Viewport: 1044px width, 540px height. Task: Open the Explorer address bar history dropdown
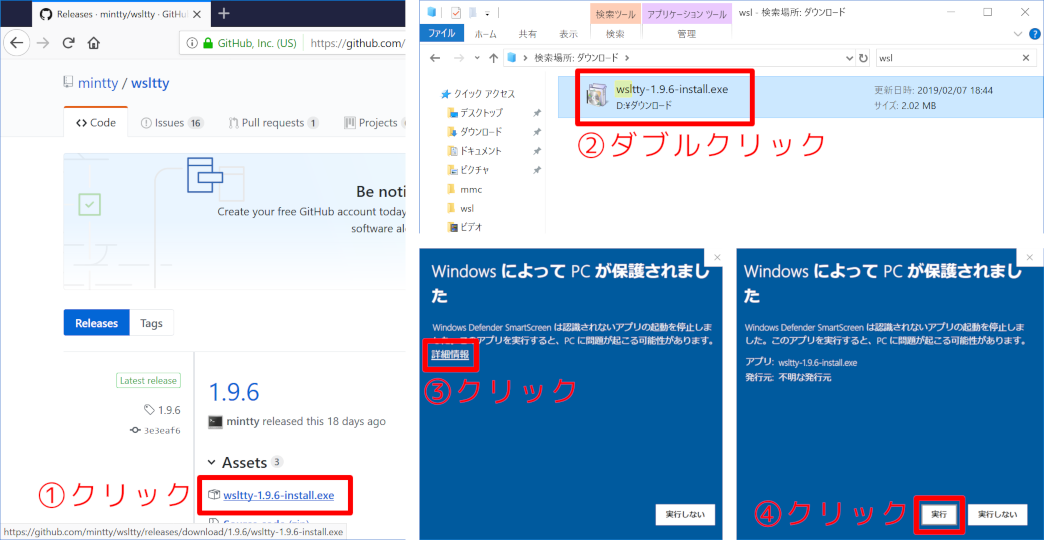tap(850, 59)
